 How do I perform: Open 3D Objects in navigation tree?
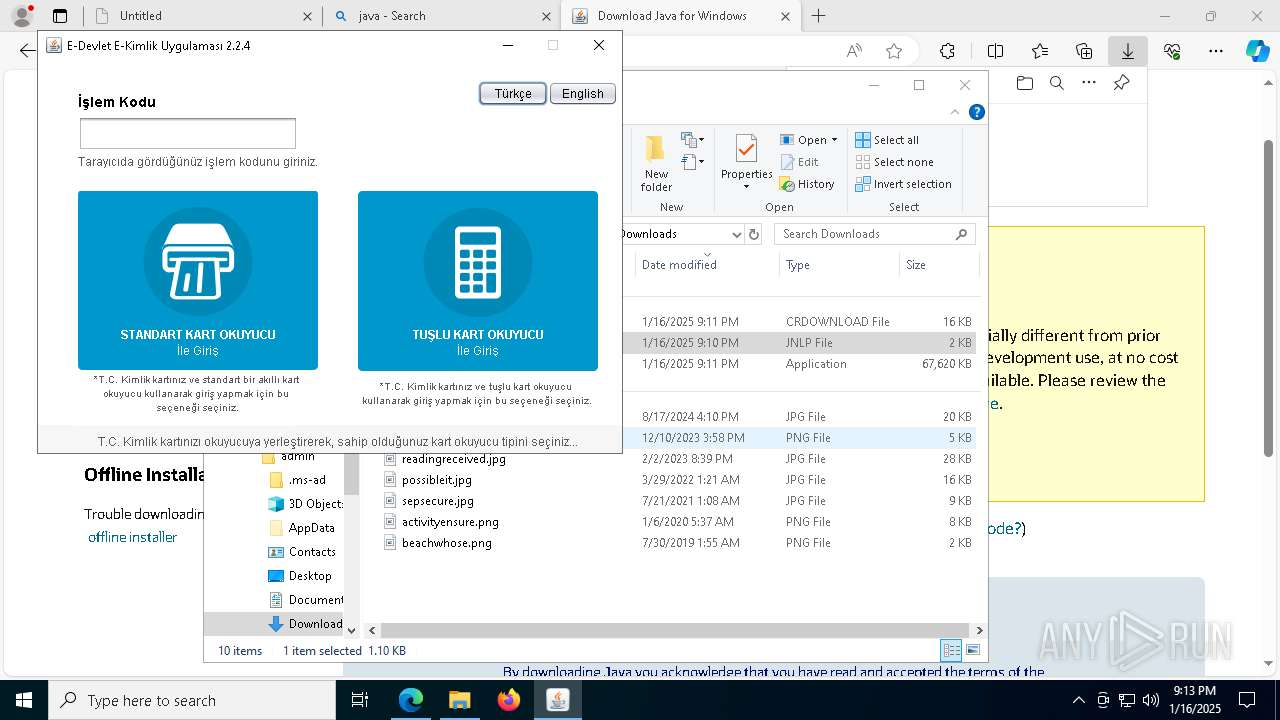point(305,504)
